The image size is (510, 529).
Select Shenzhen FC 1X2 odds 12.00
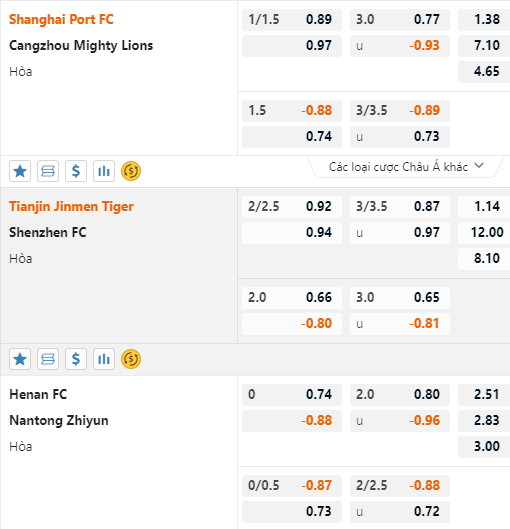[484, 232]
